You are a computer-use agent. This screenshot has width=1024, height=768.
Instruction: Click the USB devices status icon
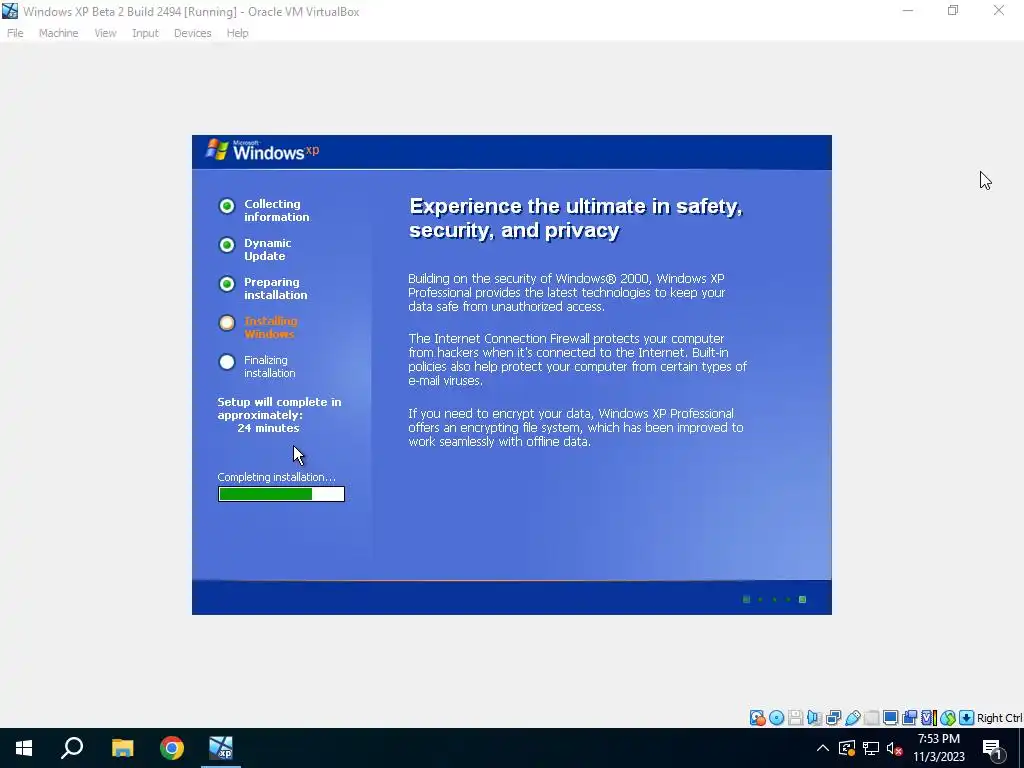(852, 718)
